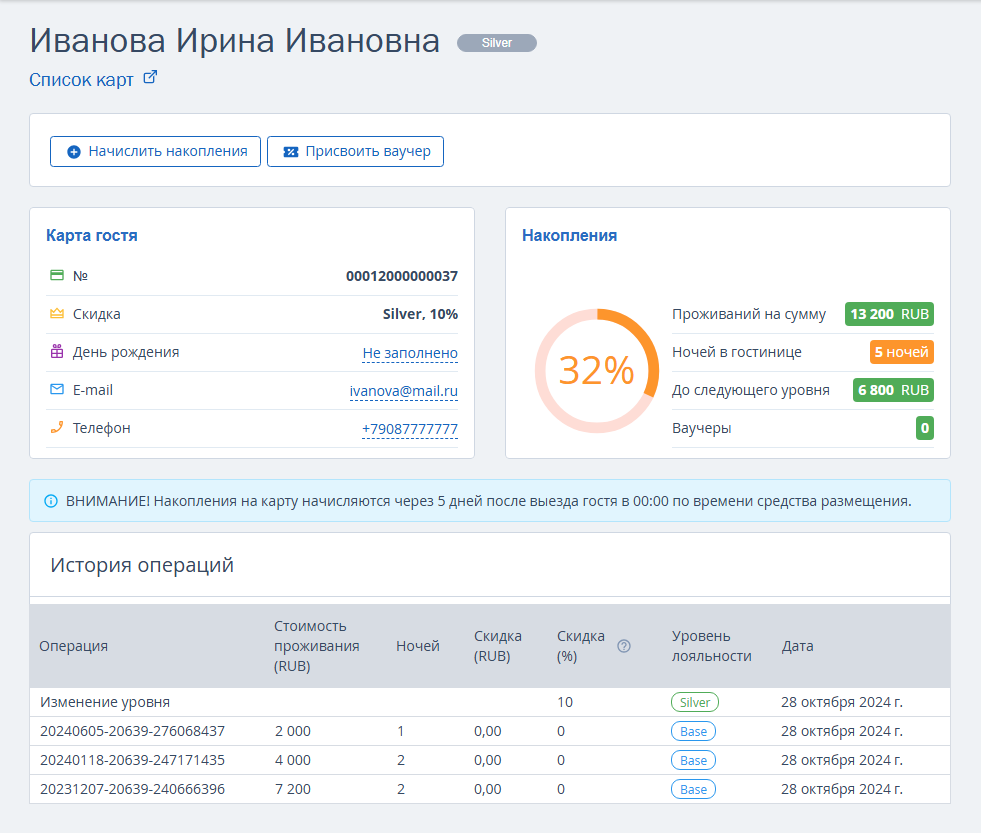981x833 pixels.
Task: Click the info icon in the ВНИМАНИЕ notice
Action: (51, 501)
